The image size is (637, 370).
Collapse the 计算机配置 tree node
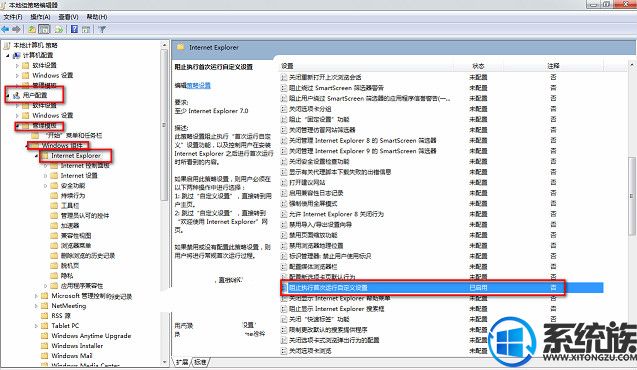(8, 55)
